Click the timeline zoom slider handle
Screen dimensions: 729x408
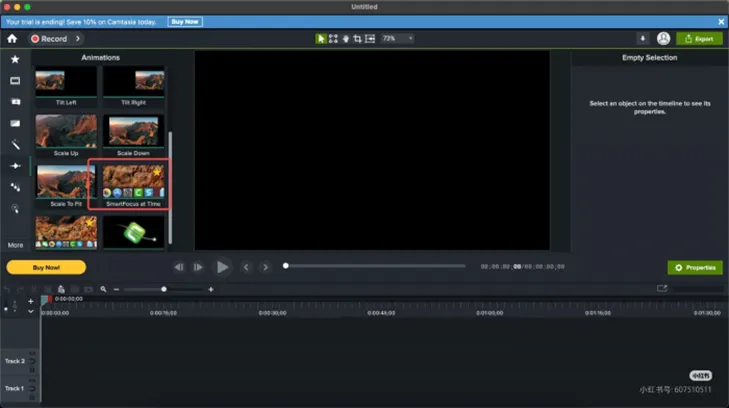164,289
